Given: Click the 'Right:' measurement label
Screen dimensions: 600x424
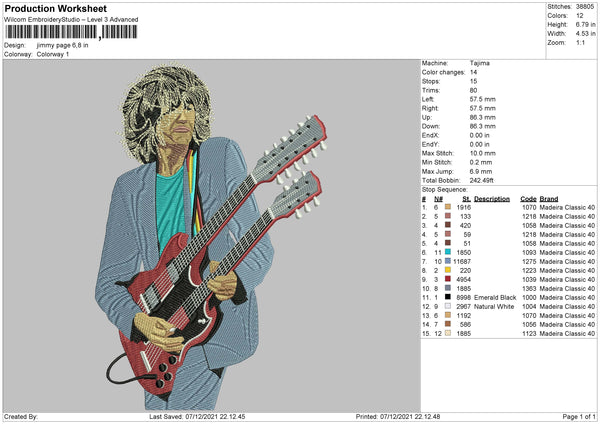Looking at the screenshot, I should click(x=429, y=108).
